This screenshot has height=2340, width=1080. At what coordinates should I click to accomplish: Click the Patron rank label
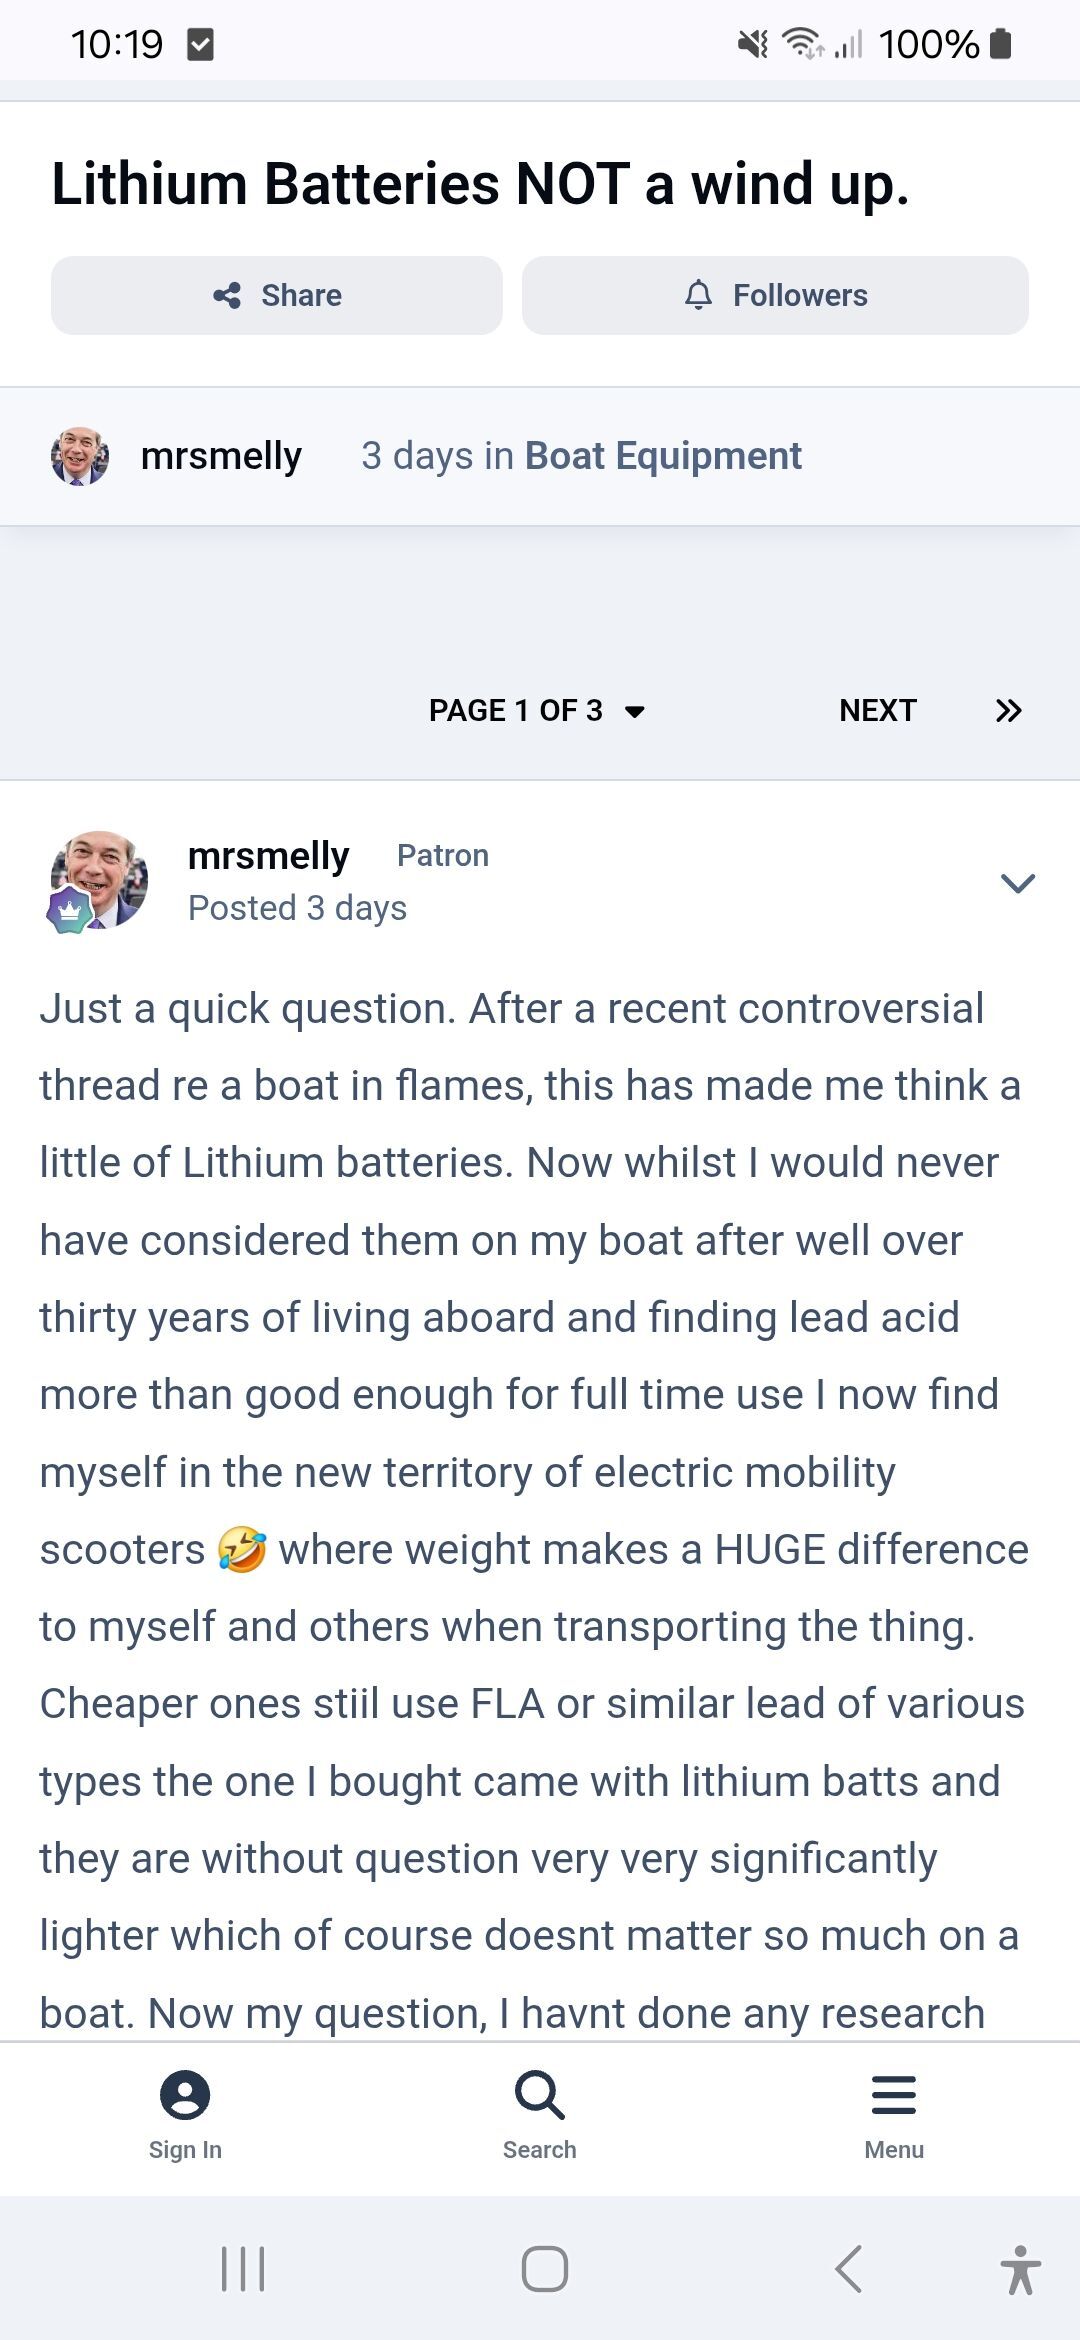click(x=443, y=856)
